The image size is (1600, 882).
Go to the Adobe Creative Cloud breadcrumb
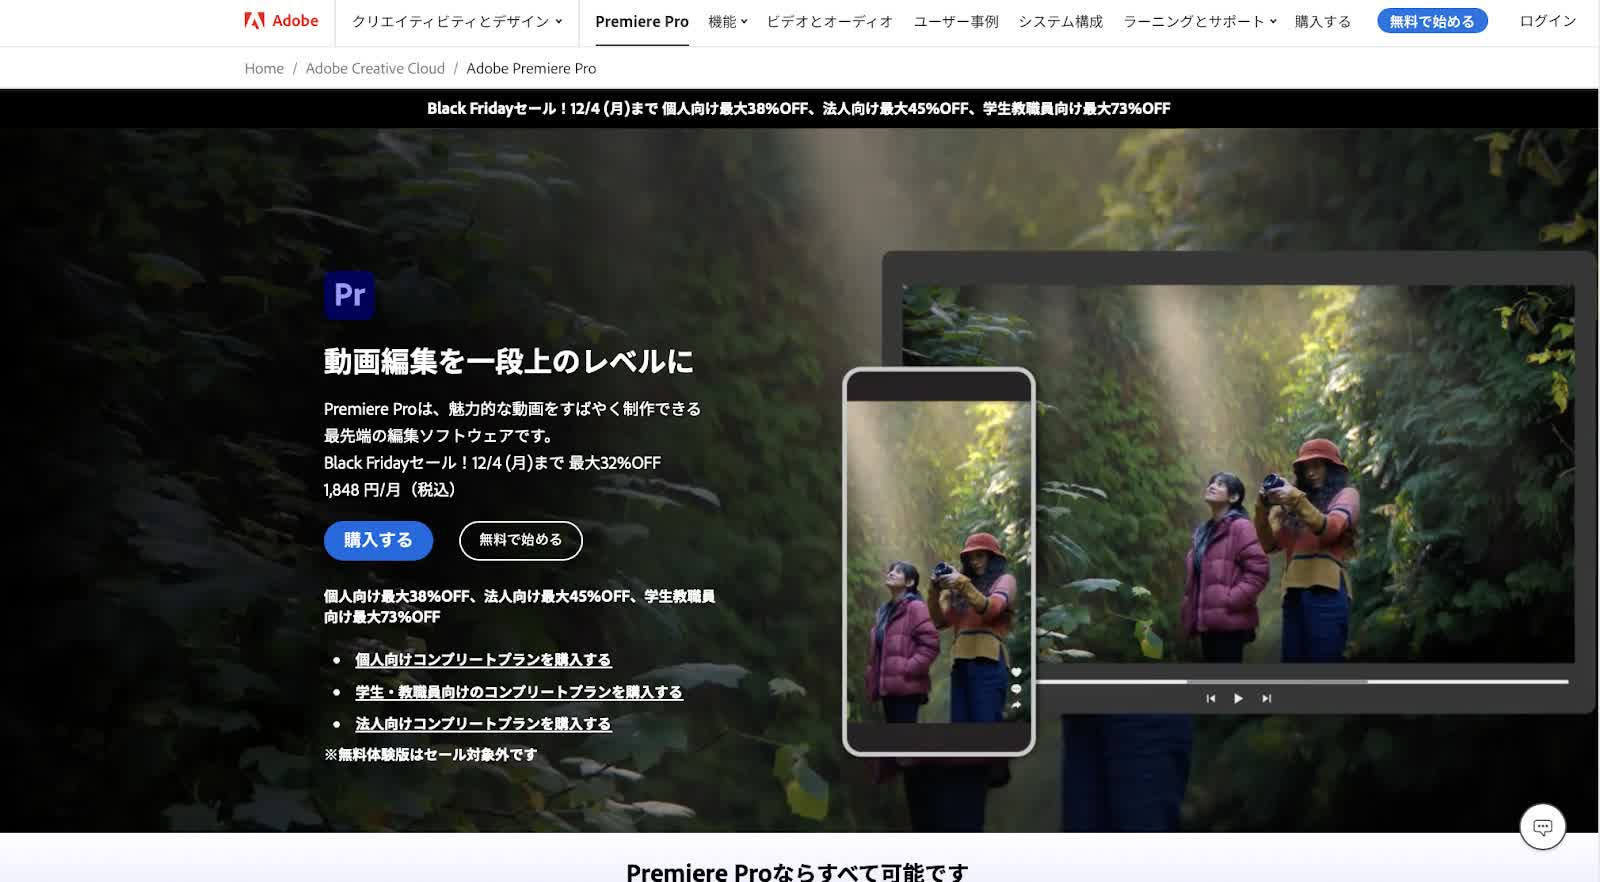click(x=375, y=68)
